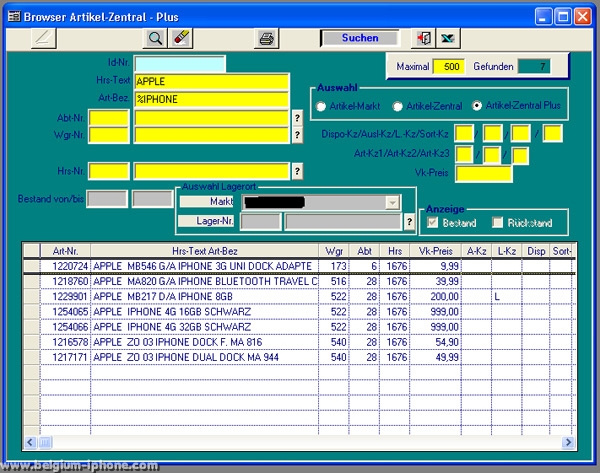Viewport: 600px width, 473px height.
Task: Toggle the Rückstand checkbox
Action: 497,222
